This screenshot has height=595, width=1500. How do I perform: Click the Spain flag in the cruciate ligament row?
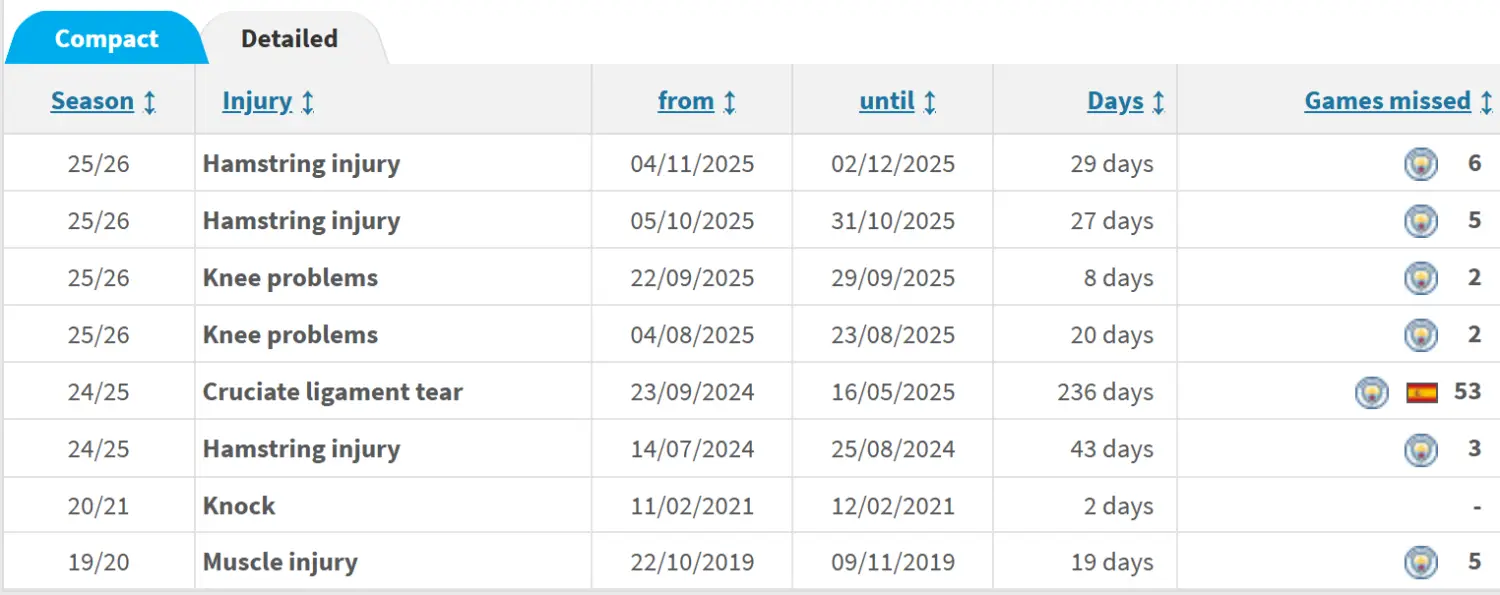click(x=1421, y=392)
